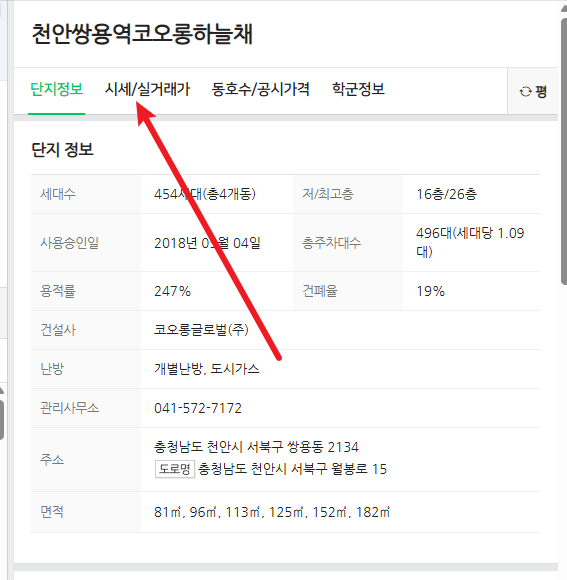Click the 개별난방, 도시가스 heating value
Screen dimensions: 567x580
[207, 369]
